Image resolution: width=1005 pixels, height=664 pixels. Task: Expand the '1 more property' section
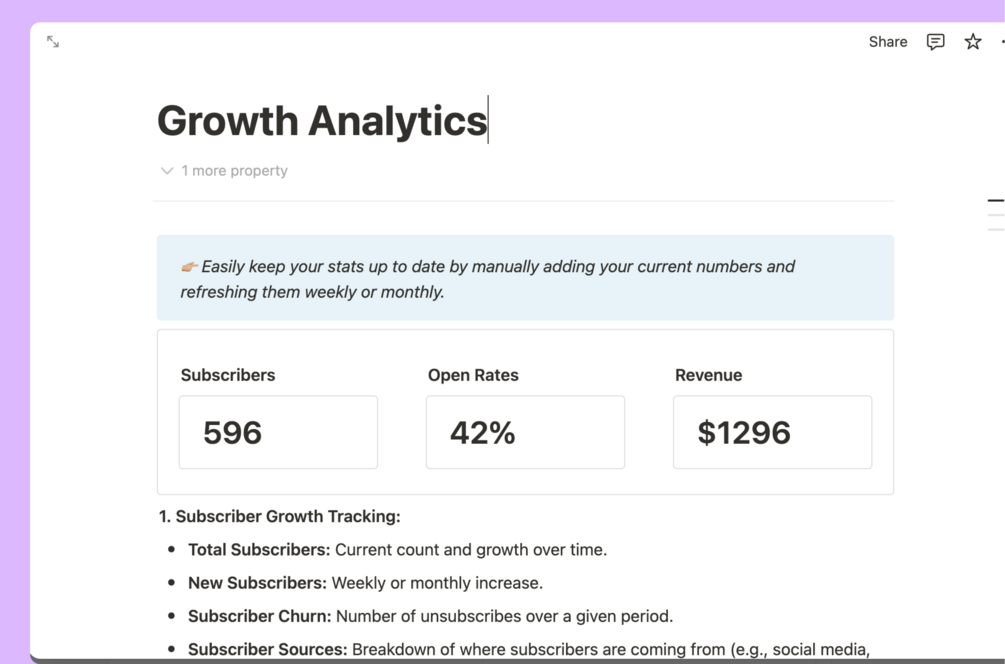pos(224,171)
